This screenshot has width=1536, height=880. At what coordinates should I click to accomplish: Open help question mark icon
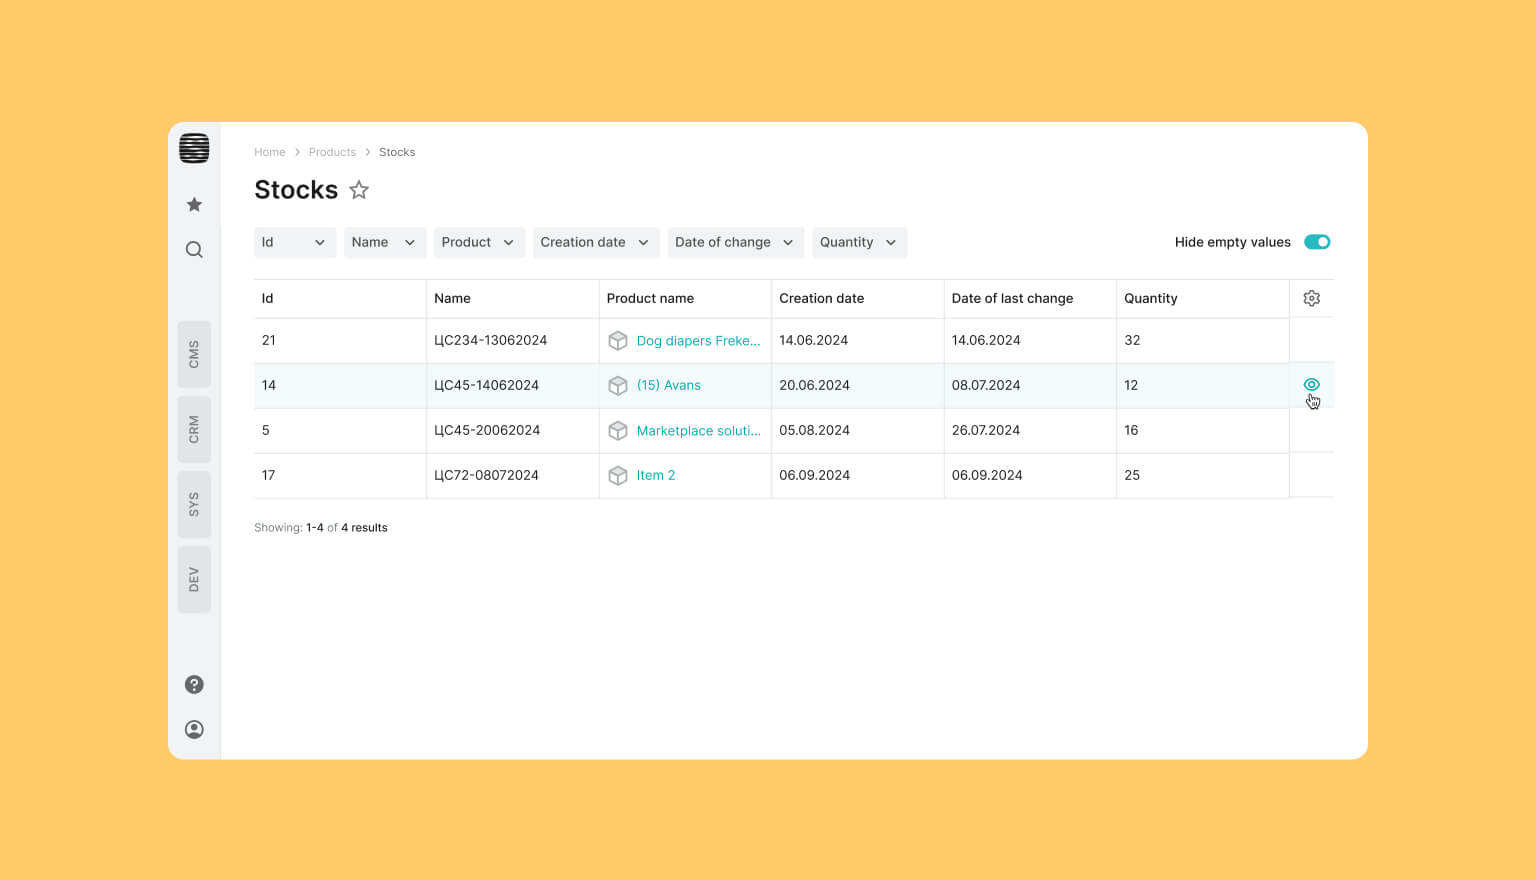pos(194,684)
